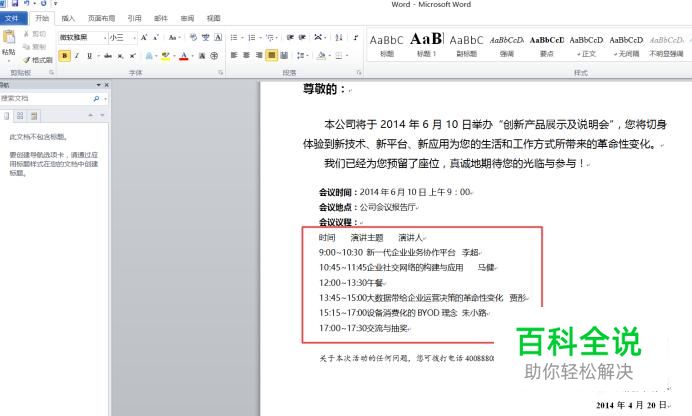Toggle Bold formatting button

click(x=64, y=56)
